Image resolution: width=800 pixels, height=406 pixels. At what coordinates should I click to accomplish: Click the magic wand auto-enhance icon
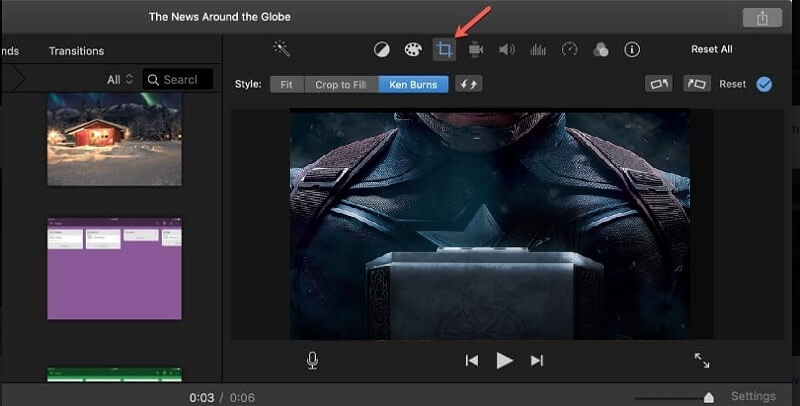(x=281, y=49)
